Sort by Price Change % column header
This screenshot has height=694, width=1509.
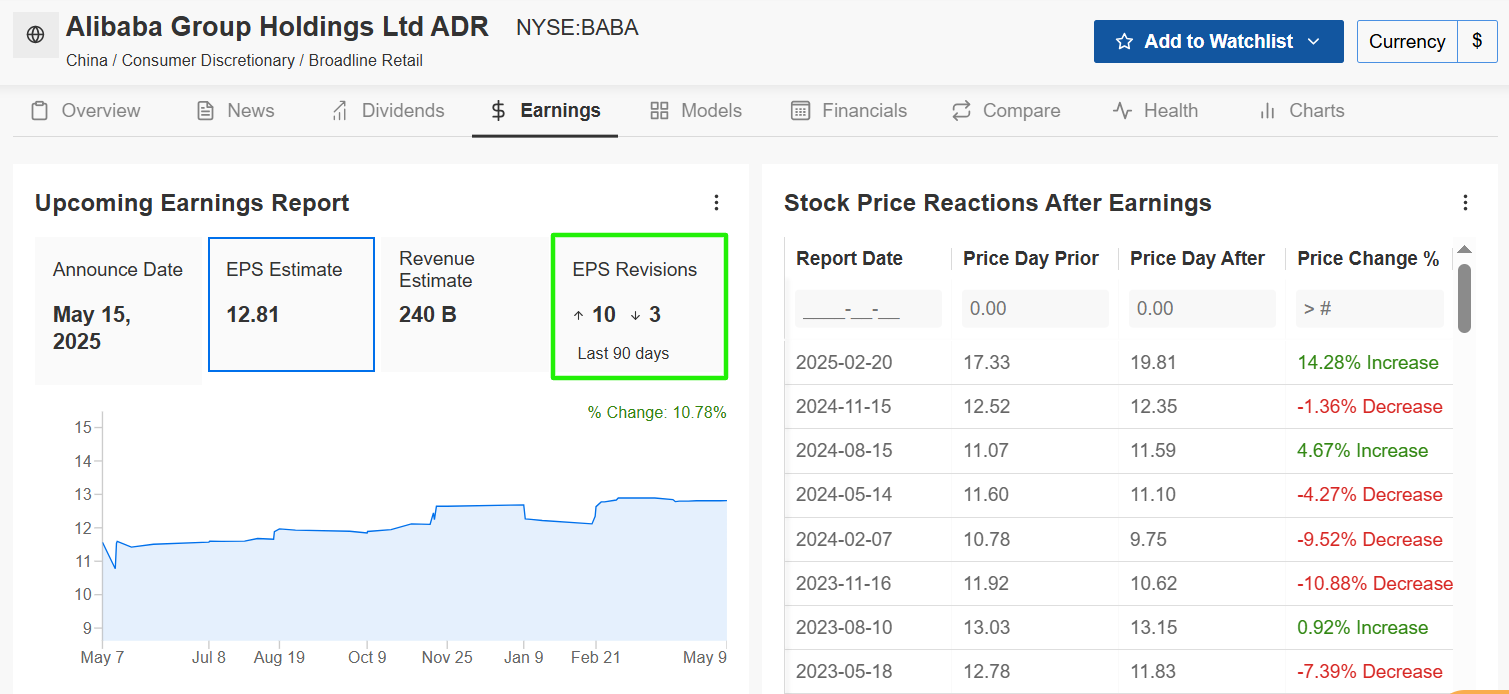pos(1368,259)
